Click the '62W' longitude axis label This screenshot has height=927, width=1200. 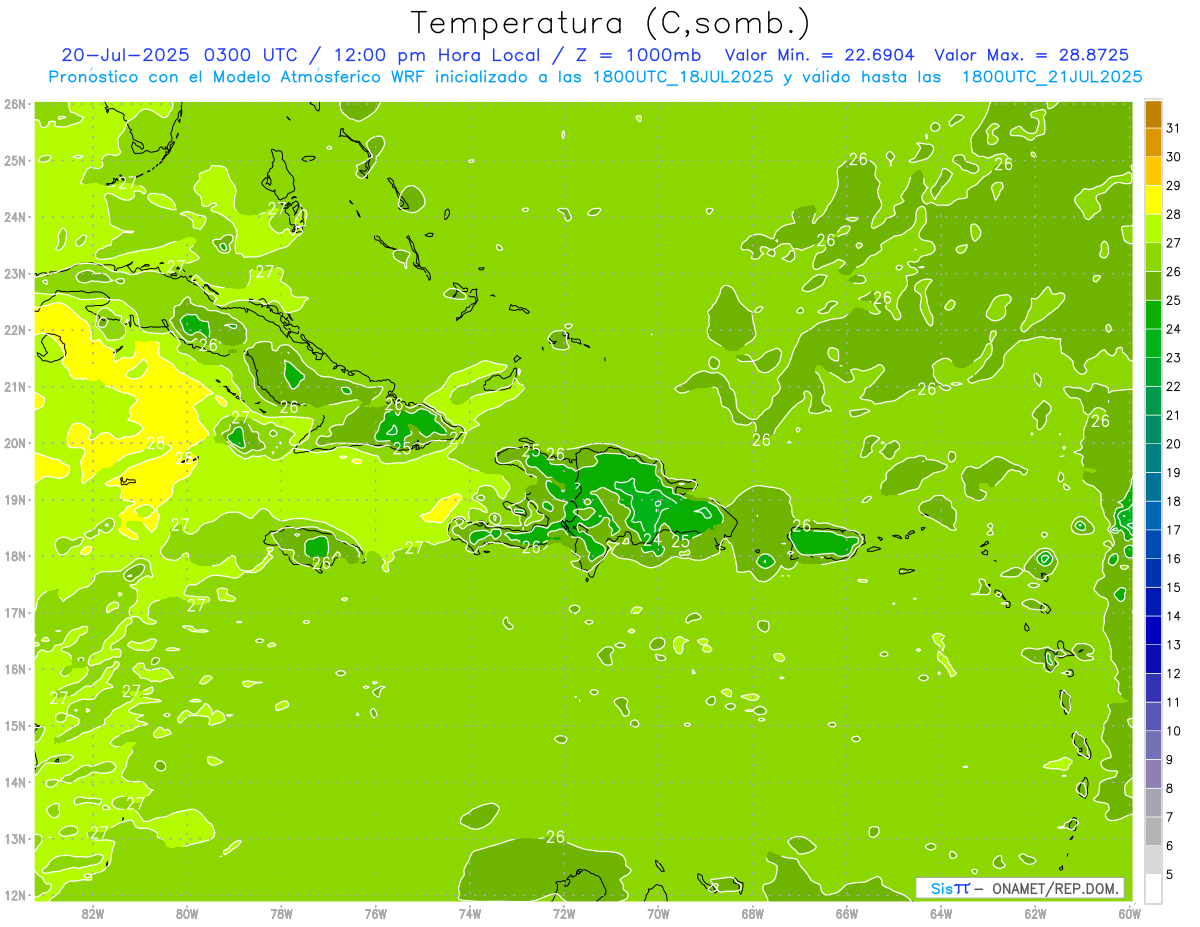(1035, 913)
